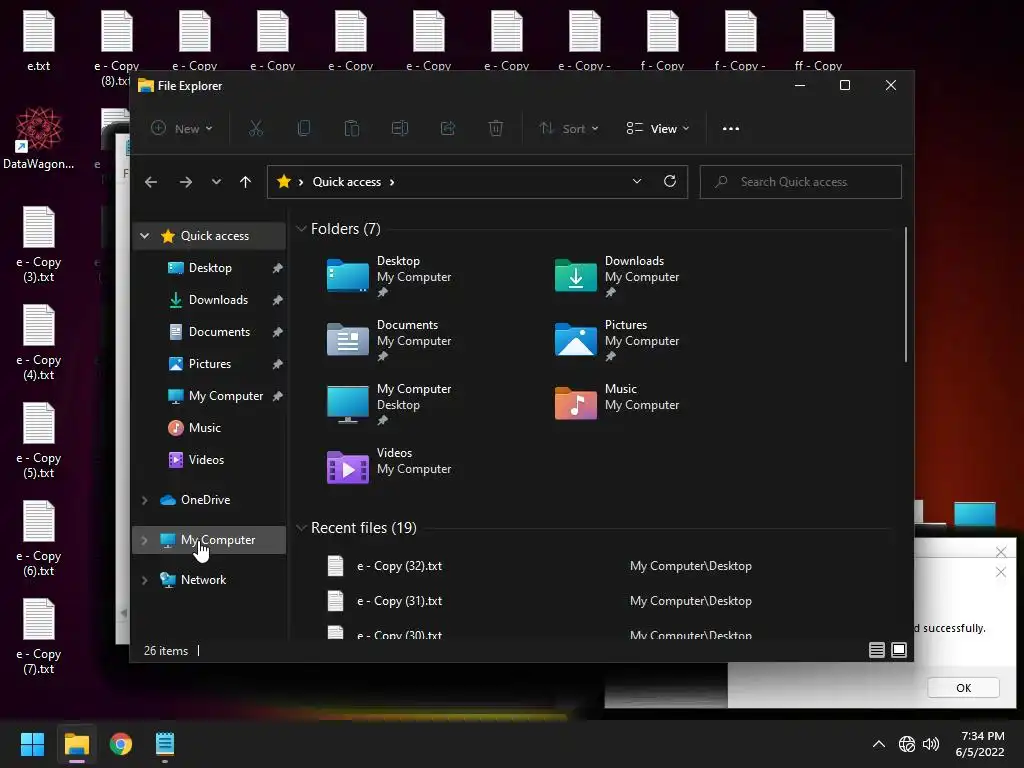Open the New dropdown menu
The width and height of the screenshot is (1024, 768).
point(182,129)
